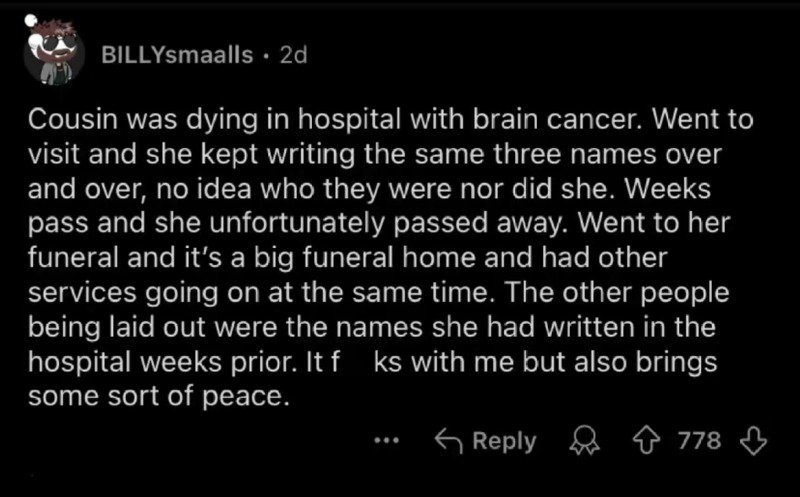Click the Reply text label

coord(504,441)
